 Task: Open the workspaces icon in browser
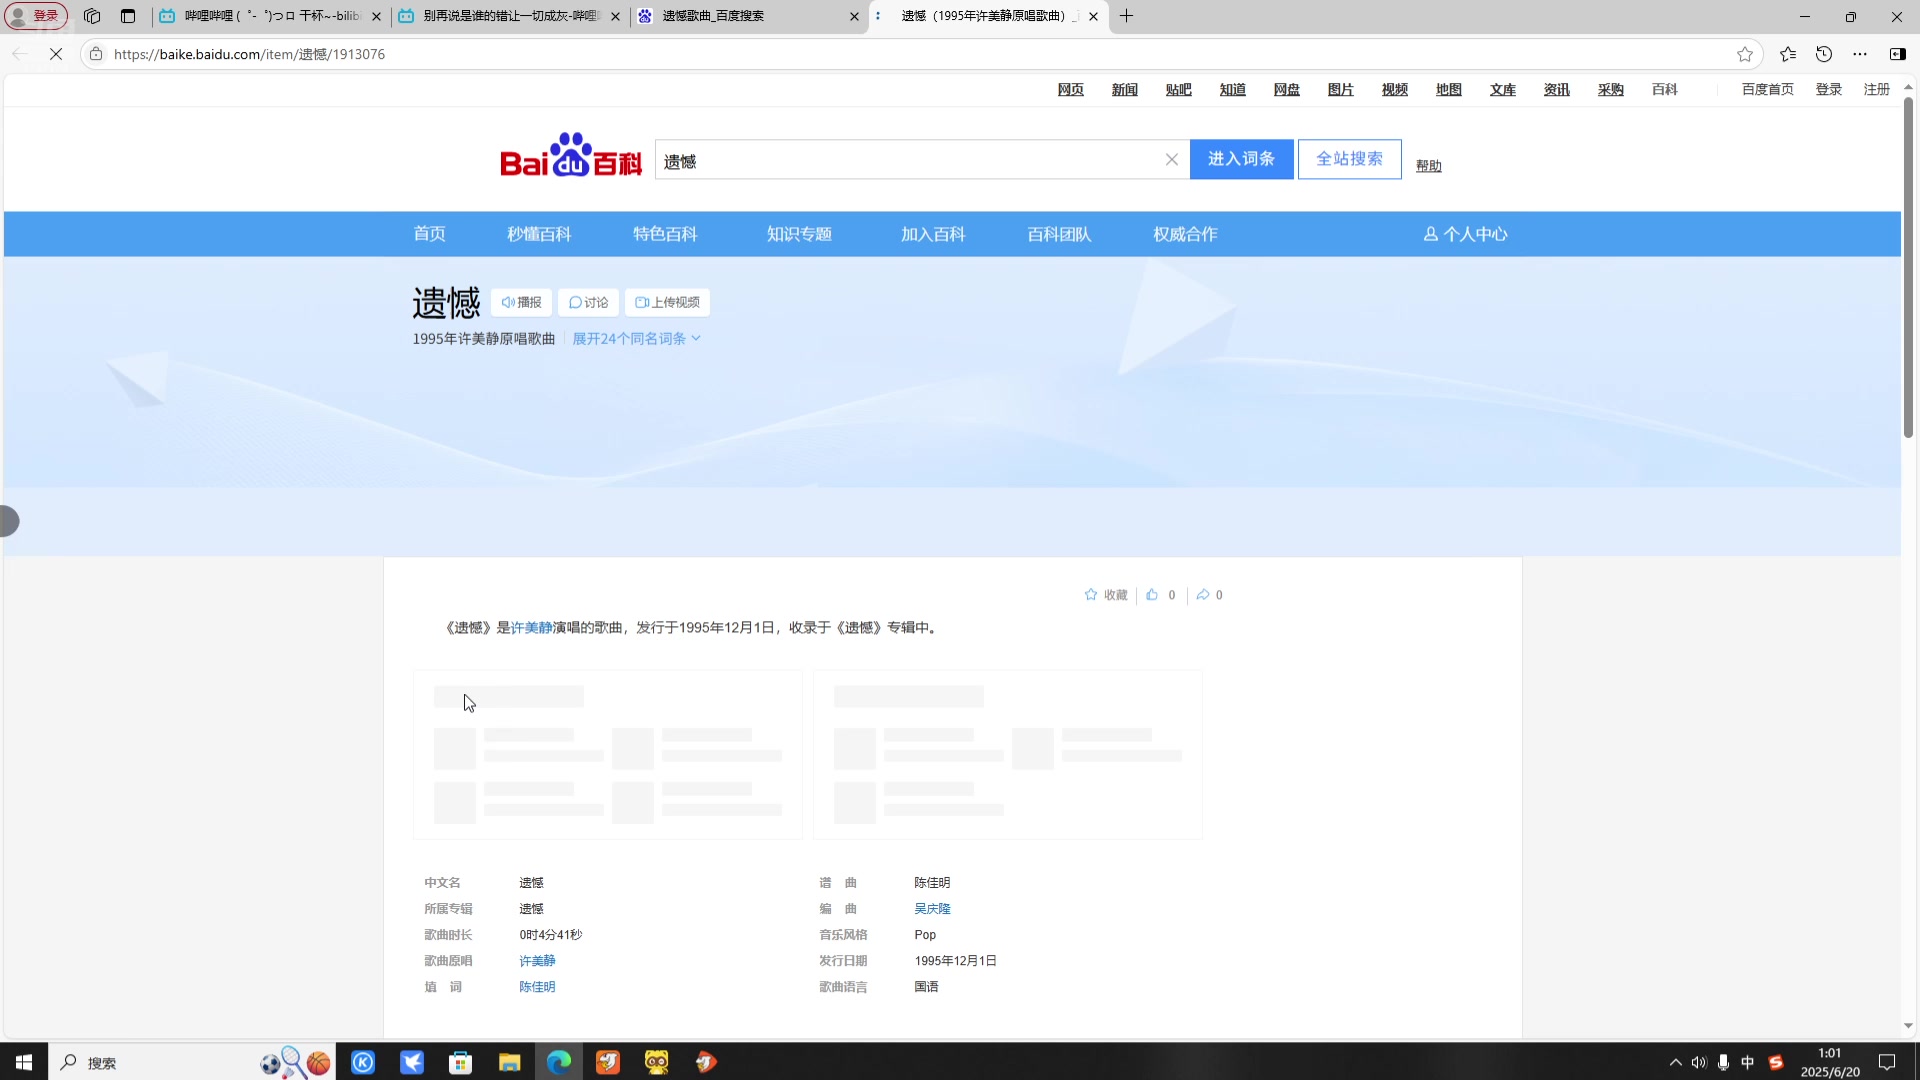(92, 16)
